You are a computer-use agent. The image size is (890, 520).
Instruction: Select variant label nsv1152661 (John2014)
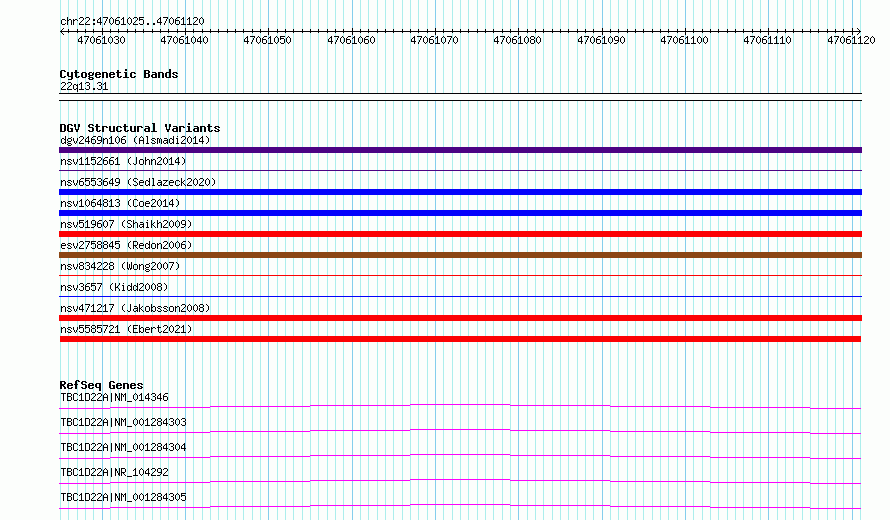point(123,161)
